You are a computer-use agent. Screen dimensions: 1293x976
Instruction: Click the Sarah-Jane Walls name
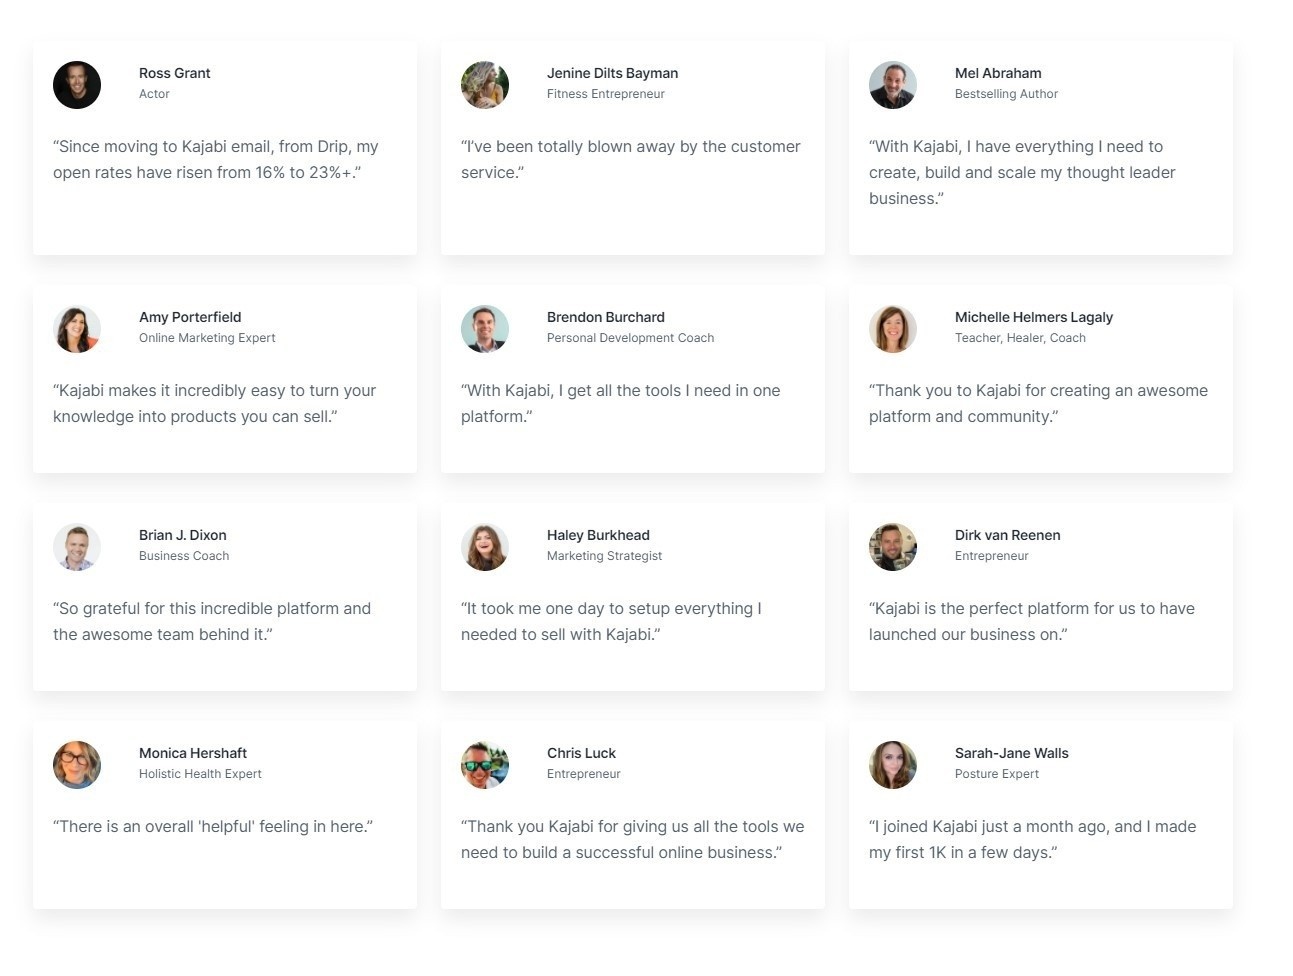click(1012, 753)
